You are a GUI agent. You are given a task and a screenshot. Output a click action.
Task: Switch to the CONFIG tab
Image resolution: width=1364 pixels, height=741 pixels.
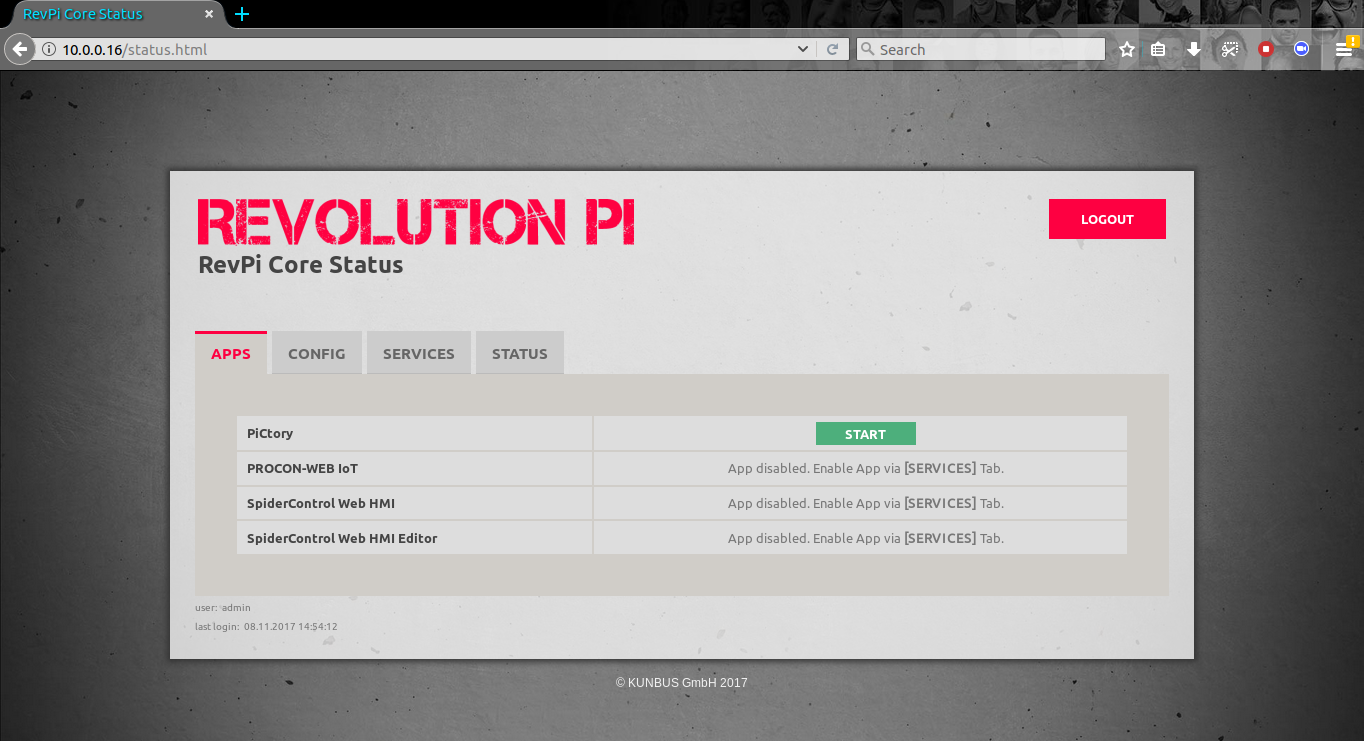coord(316,352)
